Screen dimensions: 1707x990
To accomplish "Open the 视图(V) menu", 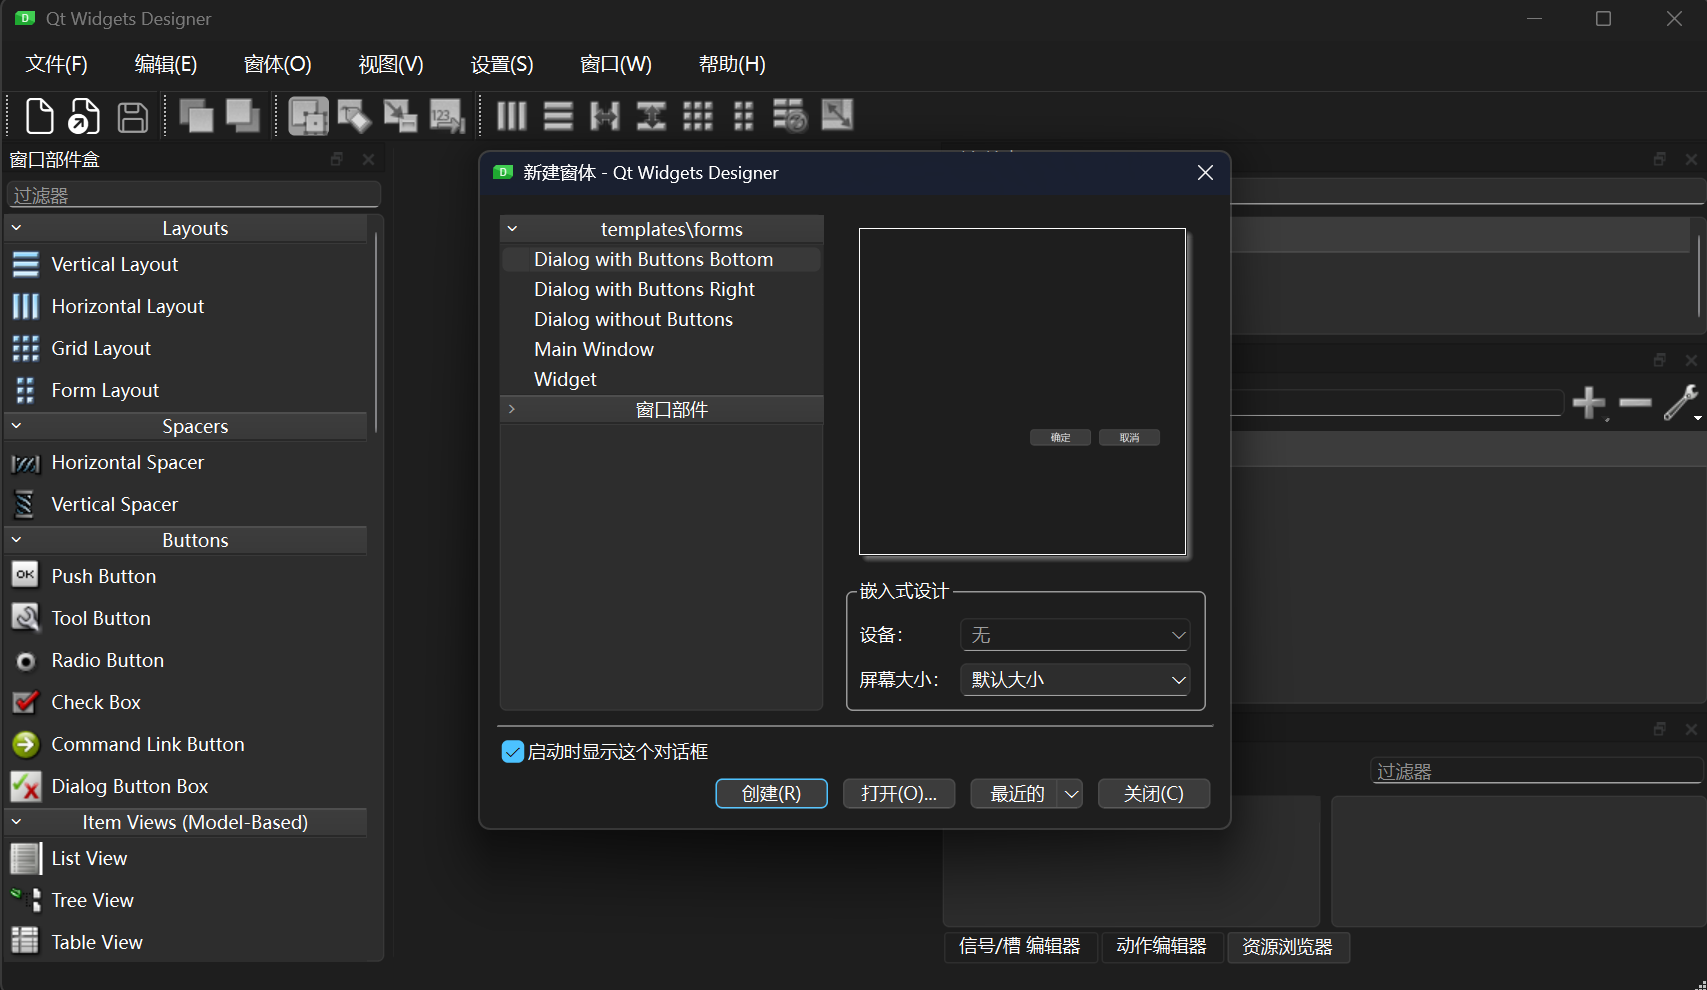I will (x=391, y=64).
